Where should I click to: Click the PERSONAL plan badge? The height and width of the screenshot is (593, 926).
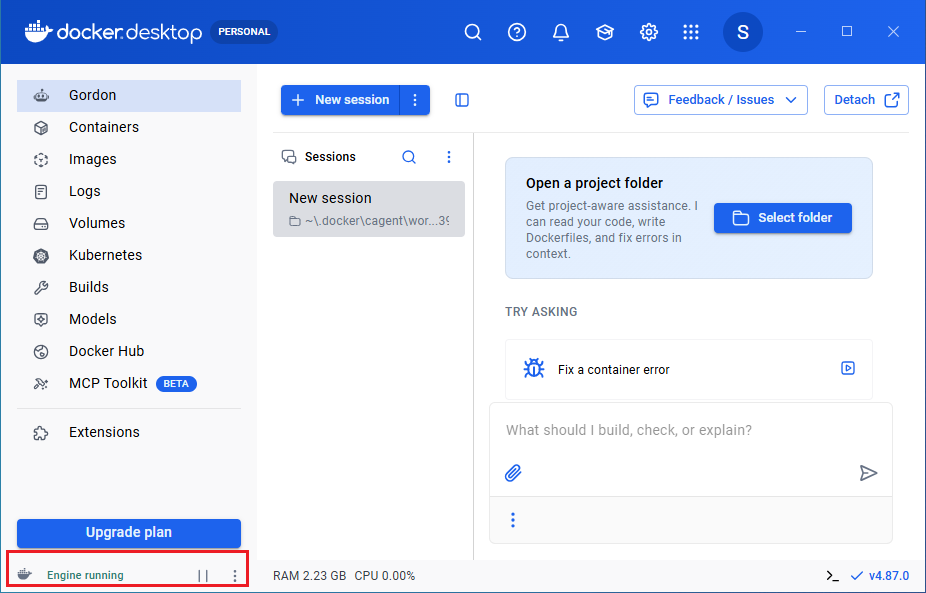(244, 32)
